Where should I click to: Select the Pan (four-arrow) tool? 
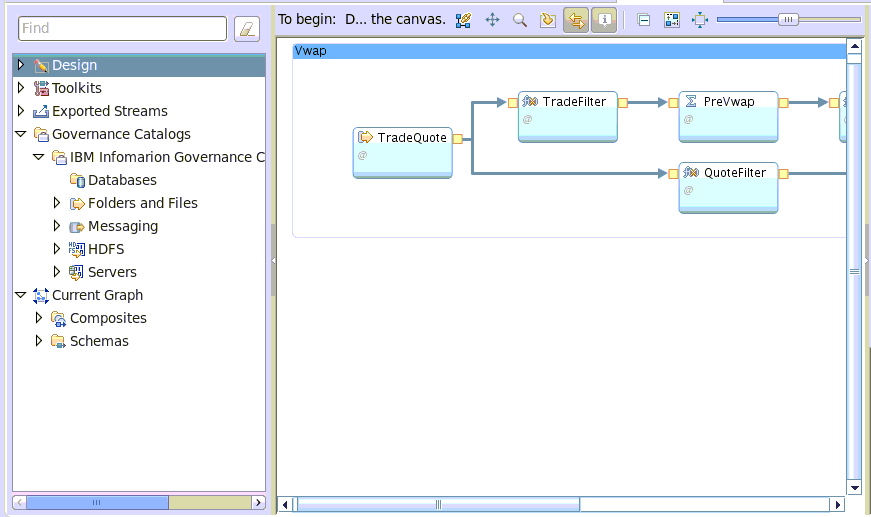point(492,19)
